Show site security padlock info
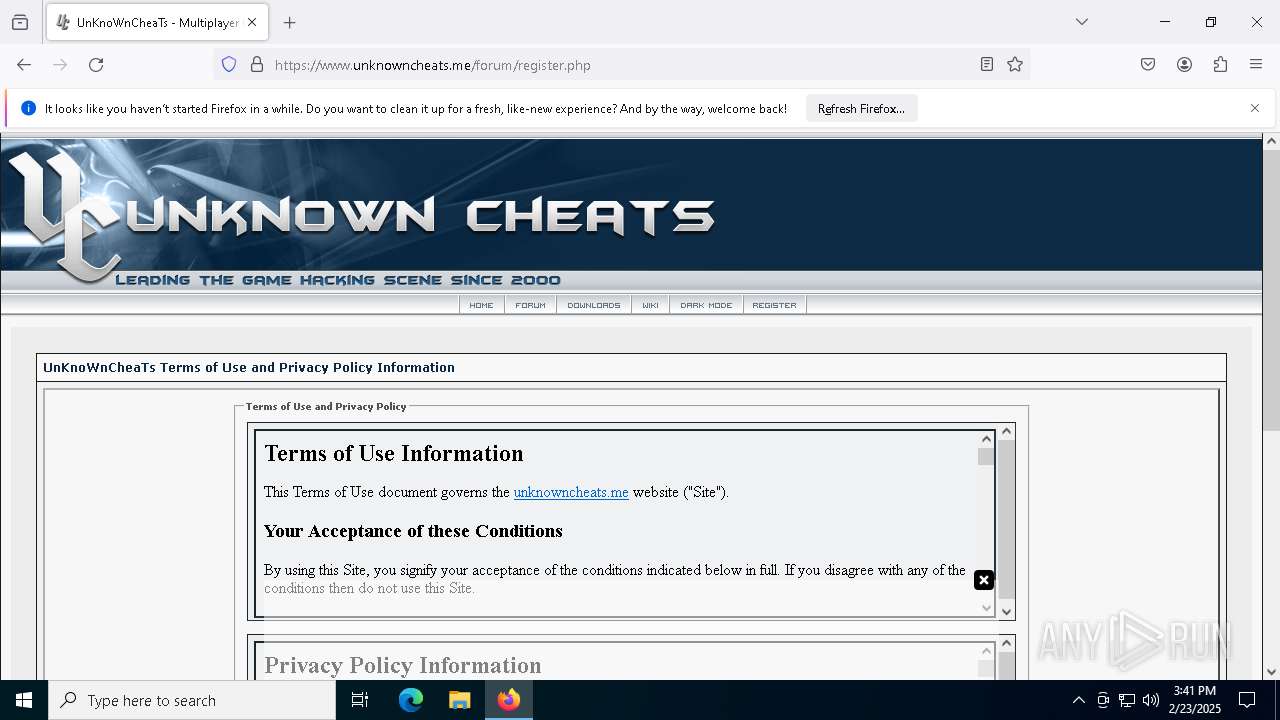This screenshot has width=1280, height=720. 257,65
